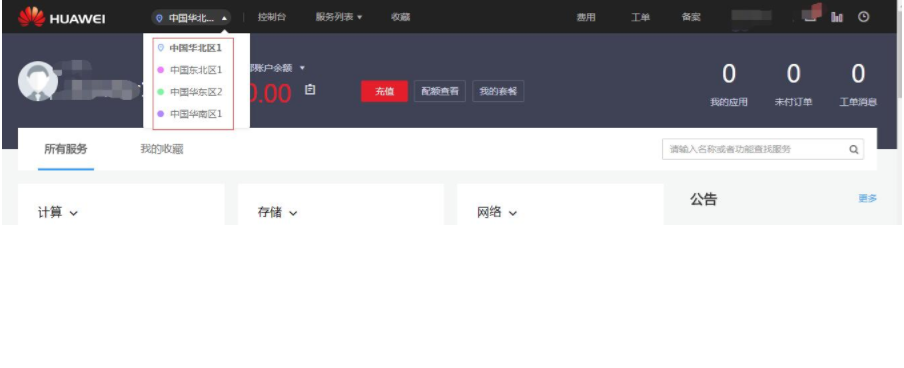
Task: Open 工单消息 count
Action: (858, 85)
